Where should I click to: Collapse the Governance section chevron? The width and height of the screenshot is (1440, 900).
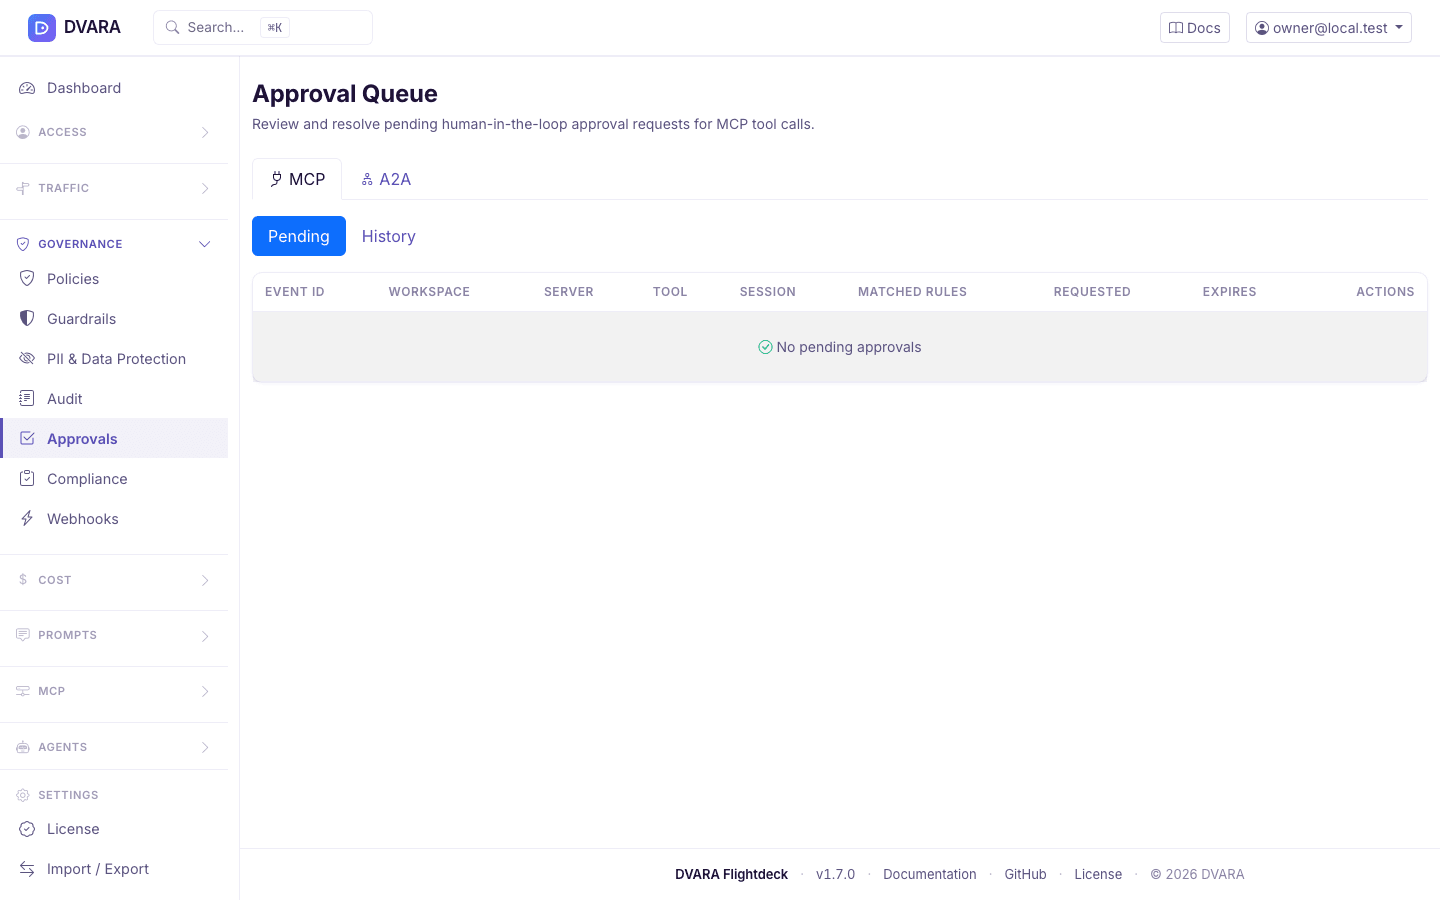coord(205,244)
